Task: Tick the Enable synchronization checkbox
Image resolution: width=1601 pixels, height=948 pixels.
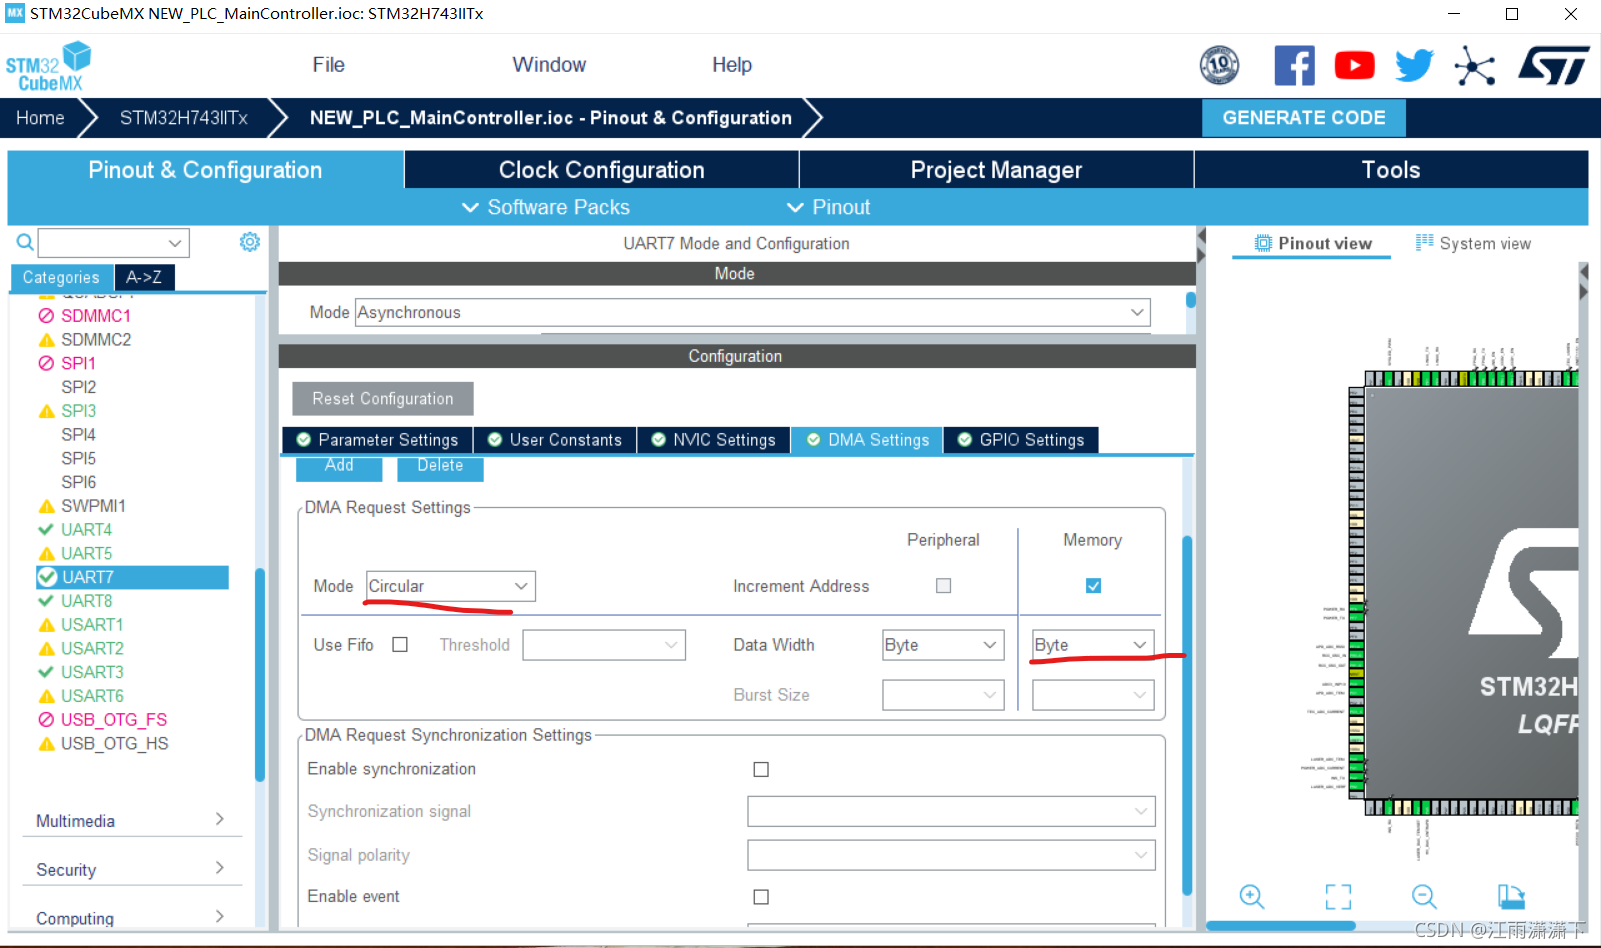Action: 761,769
